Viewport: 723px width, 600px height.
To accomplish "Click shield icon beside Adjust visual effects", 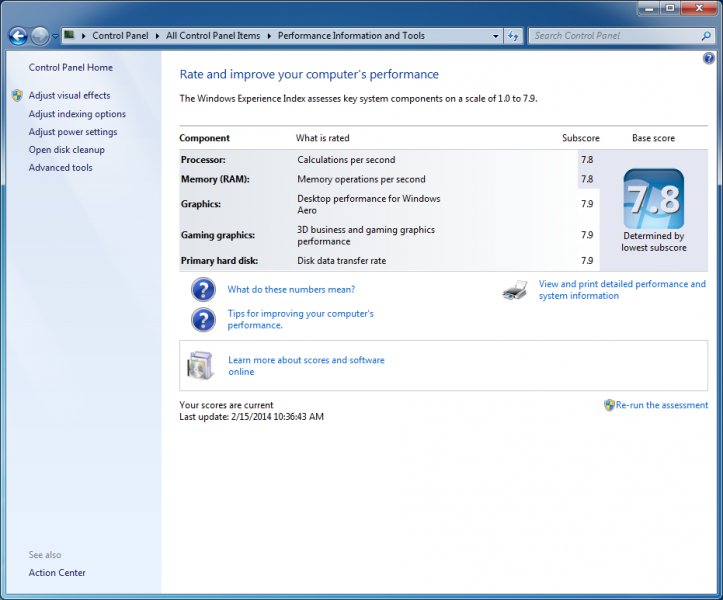I will (17, 95).
